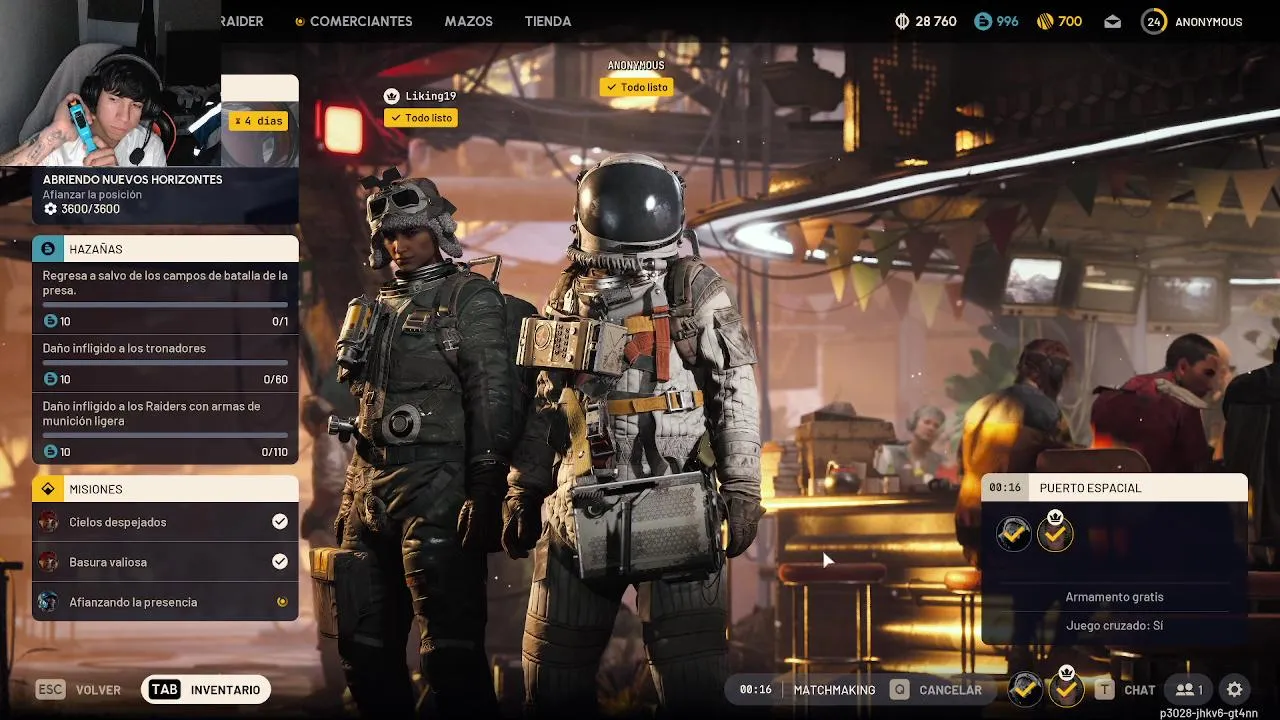Screen dimensions: 1280x720
Task: Open the mailbox envelope icon
Action: pos(1113,22)
